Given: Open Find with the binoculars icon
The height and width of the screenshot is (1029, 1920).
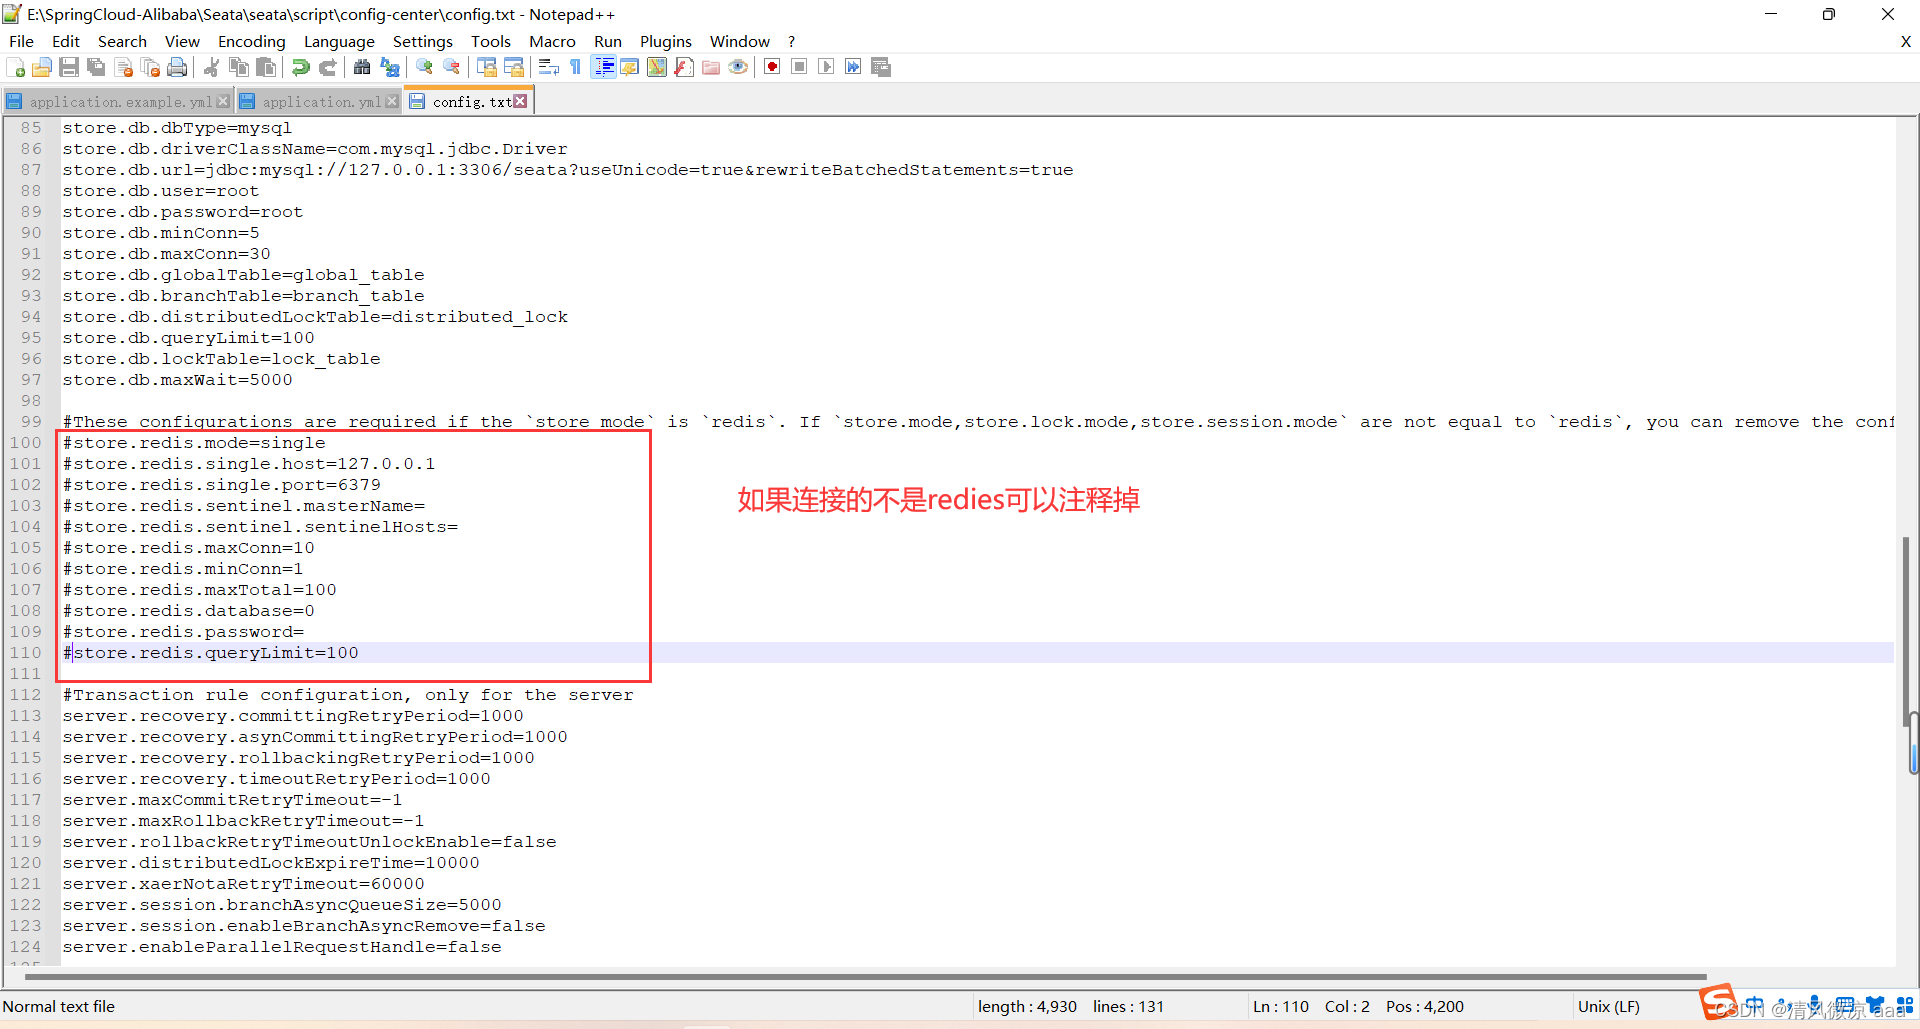Looking at the screenshot, I should (362, 67).
